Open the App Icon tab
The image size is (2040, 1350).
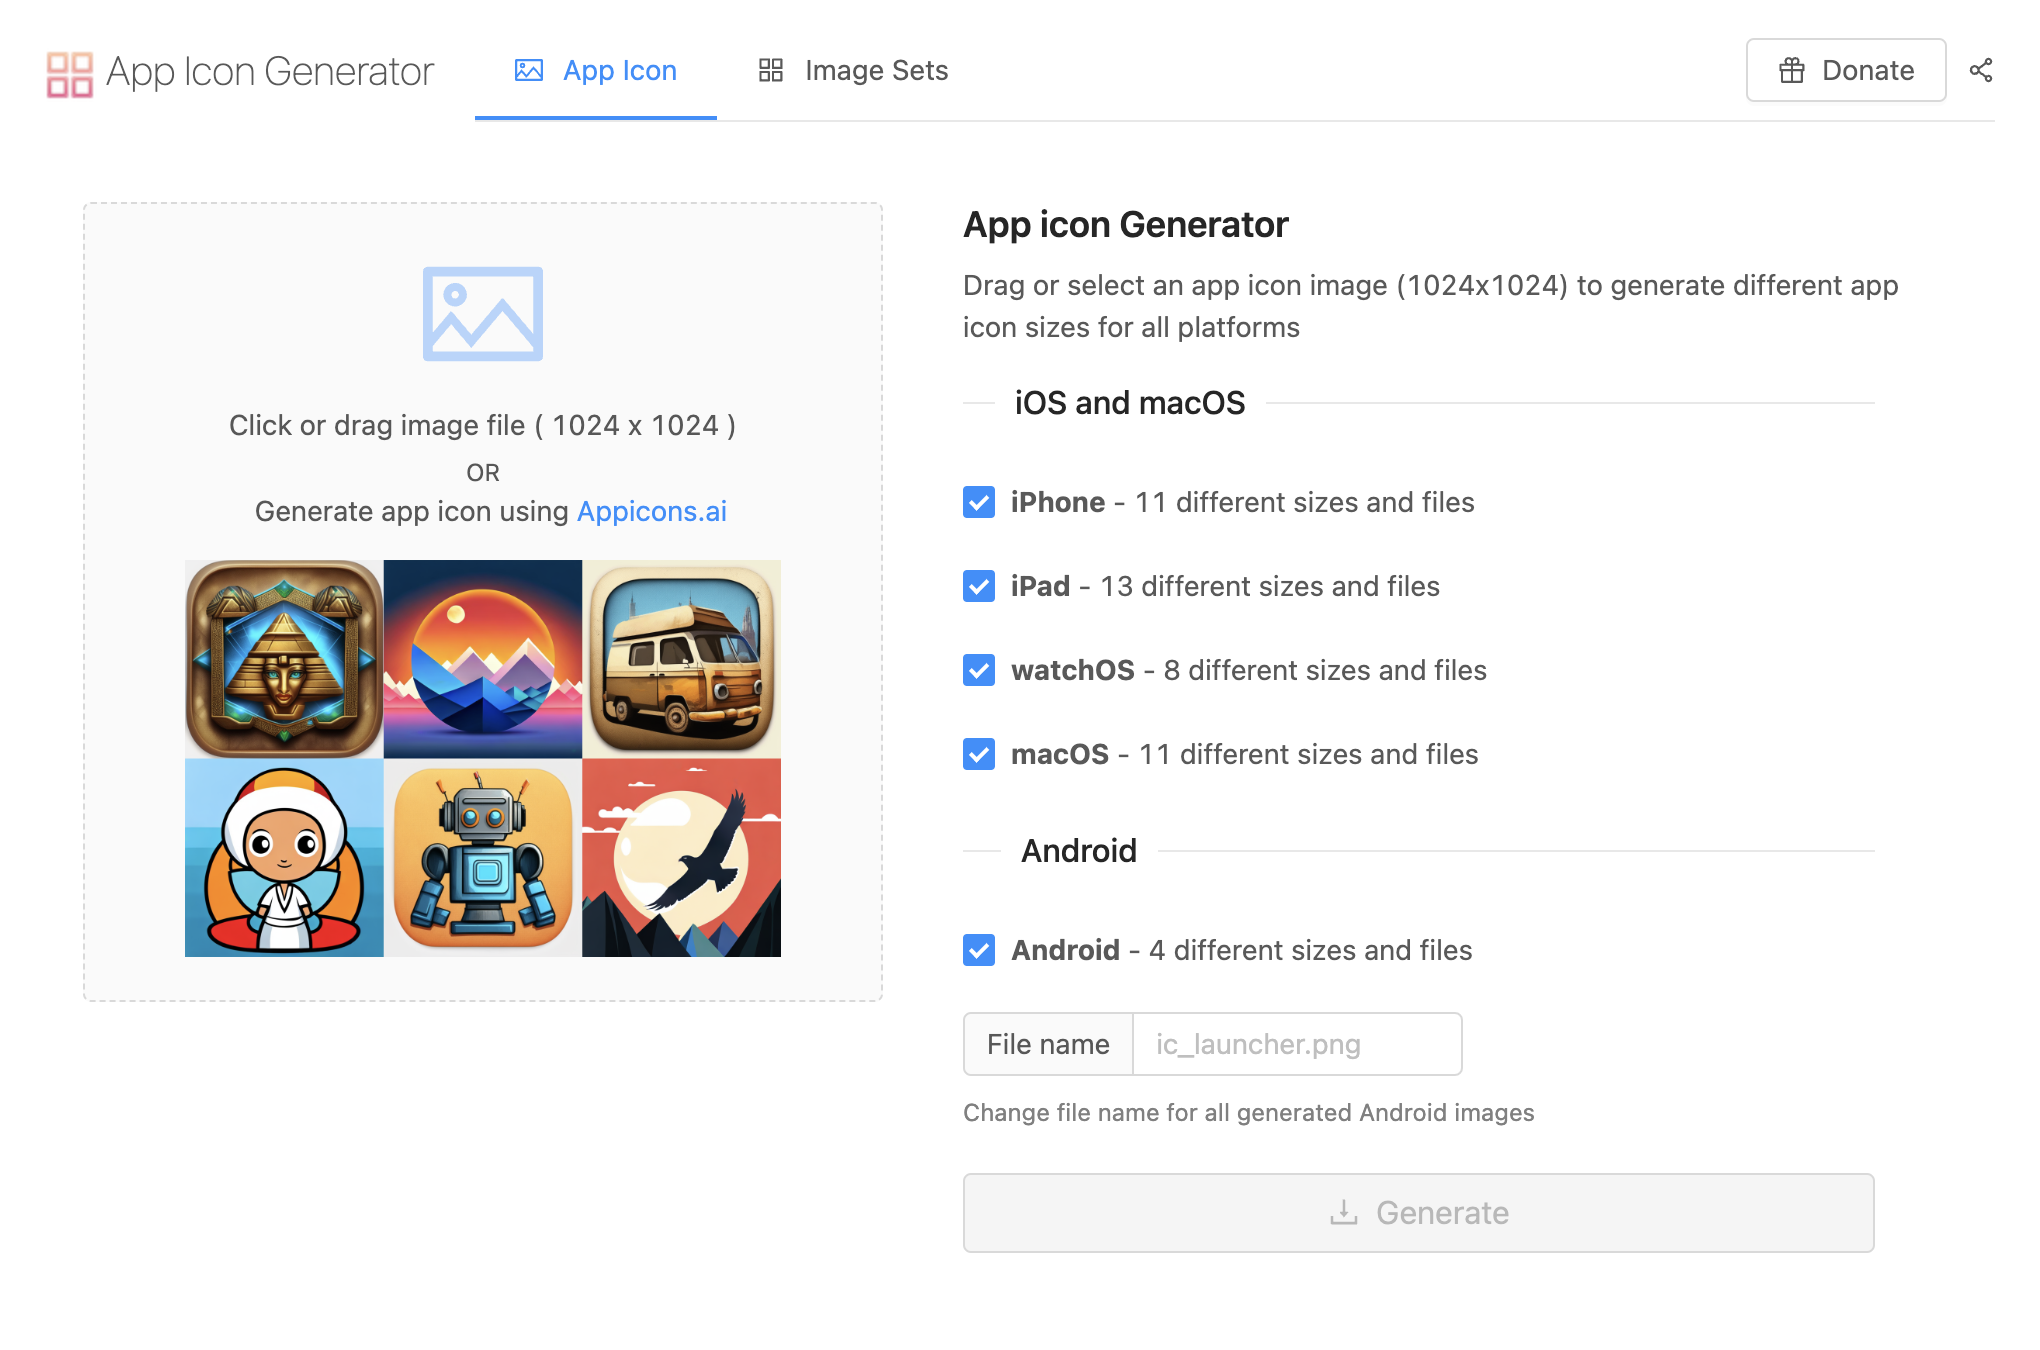coord(596,71)
